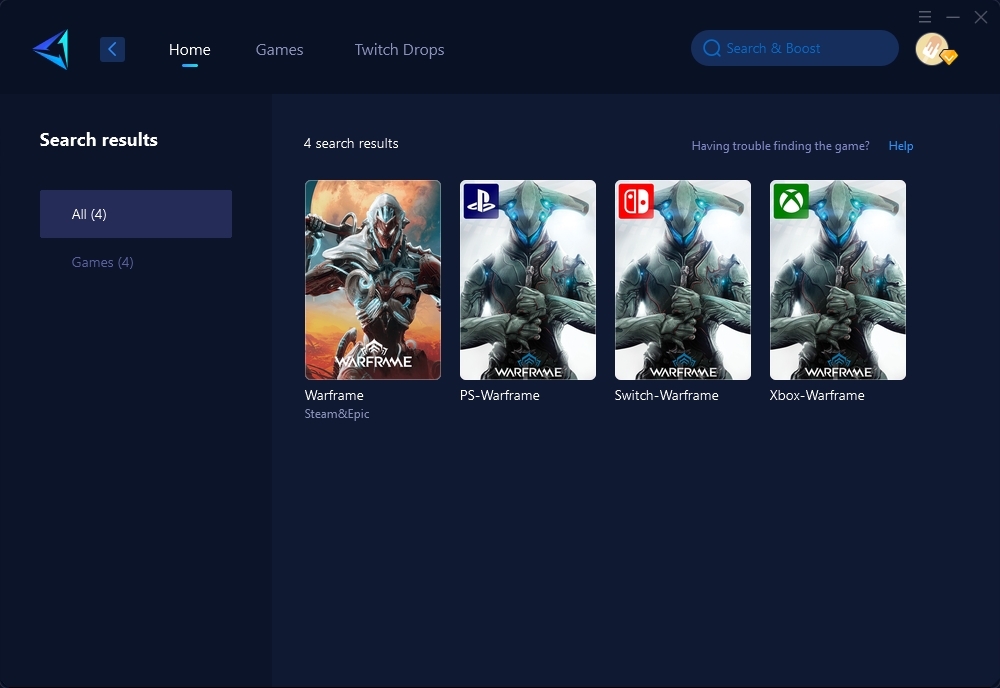This screenshot has height=688, width=1000.
Task: Select the All (4) filter
Action: coord(136,214)
